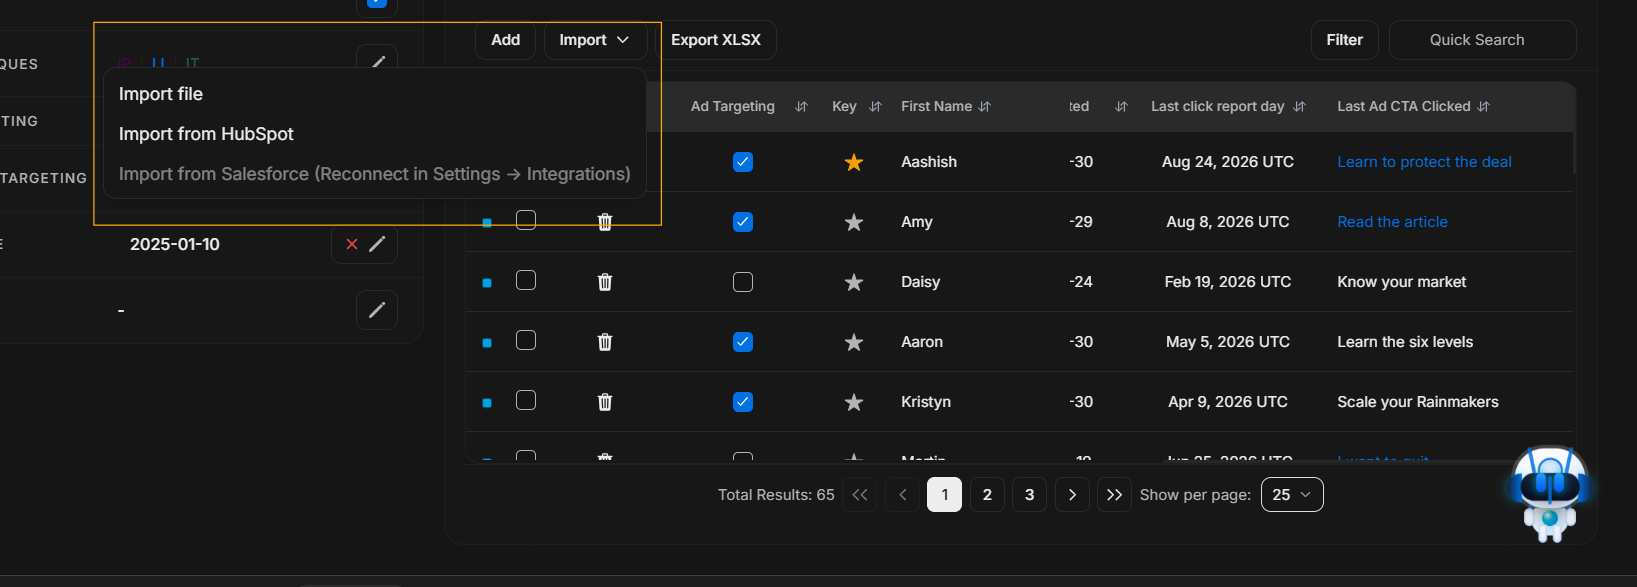Clear the 2025-01-10 date with red X

point(352,244)
